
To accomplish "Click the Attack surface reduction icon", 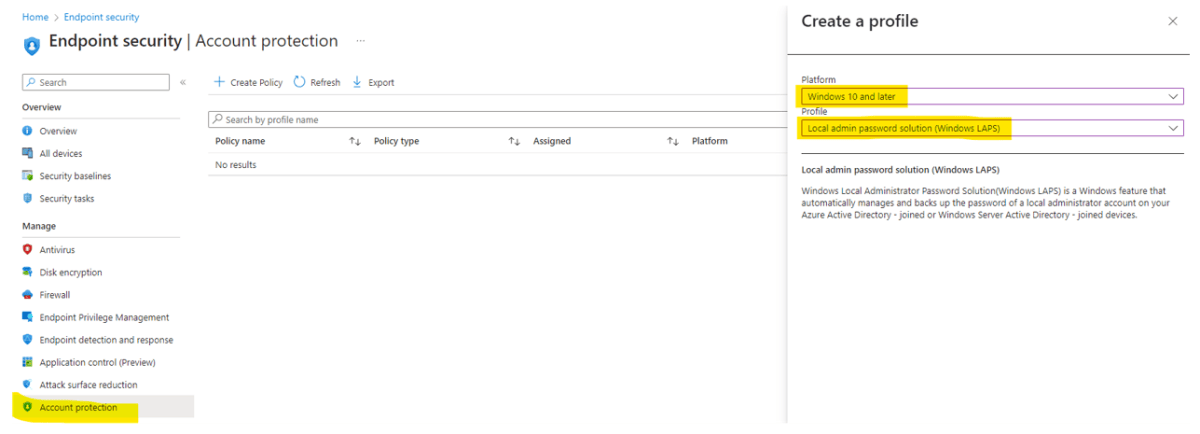I will point(28,385).
